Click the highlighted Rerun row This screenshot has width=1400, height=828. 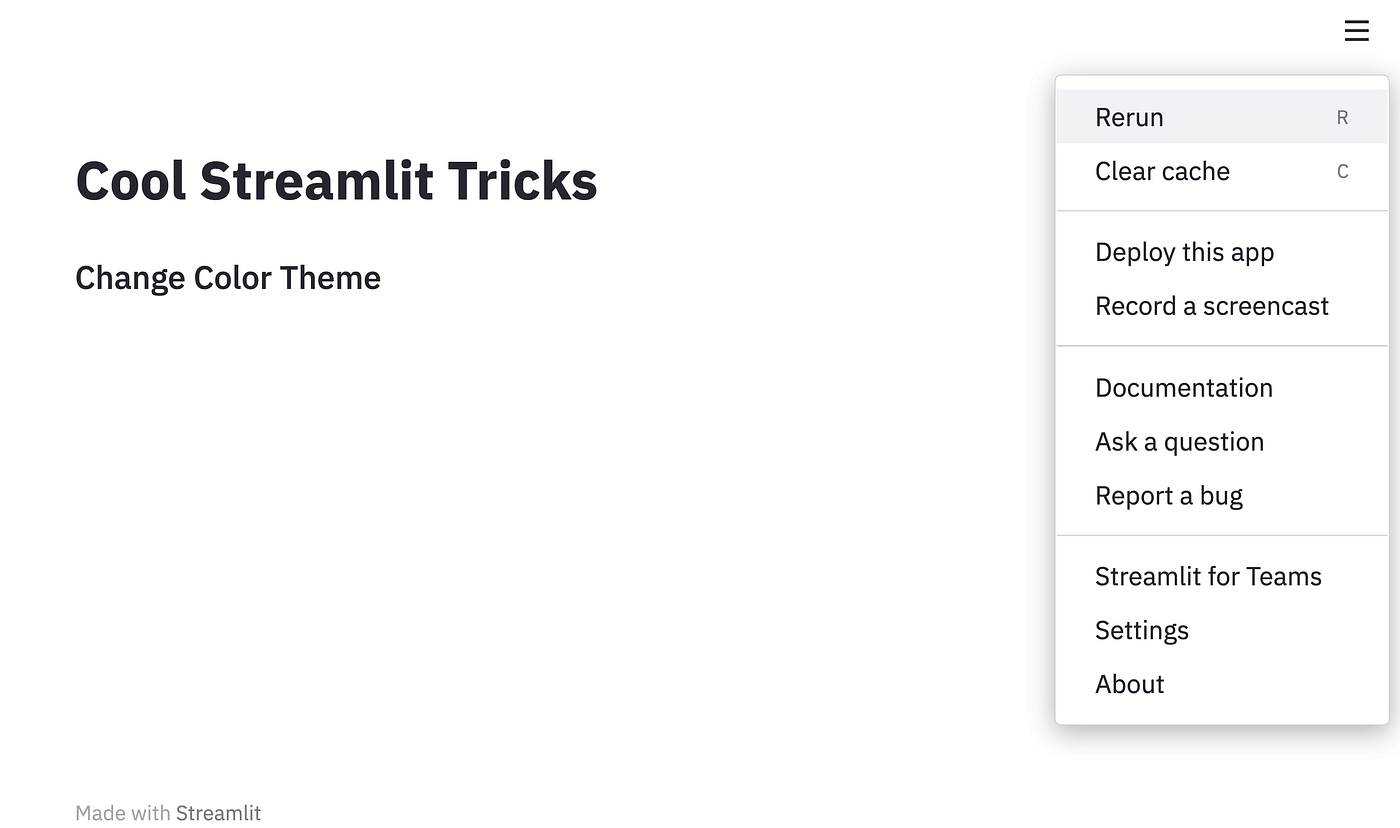point(1220,117)
